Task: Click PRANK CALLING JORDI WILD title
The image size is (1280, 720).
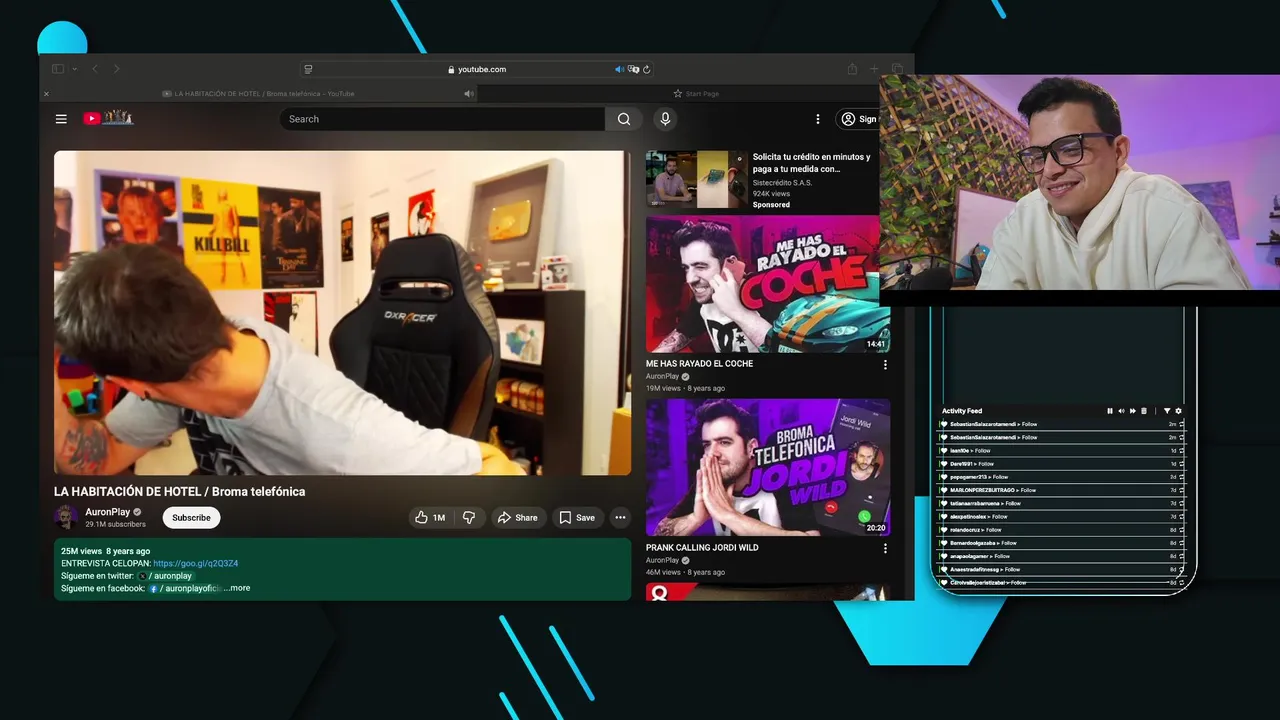Action: tap(702, 548)
